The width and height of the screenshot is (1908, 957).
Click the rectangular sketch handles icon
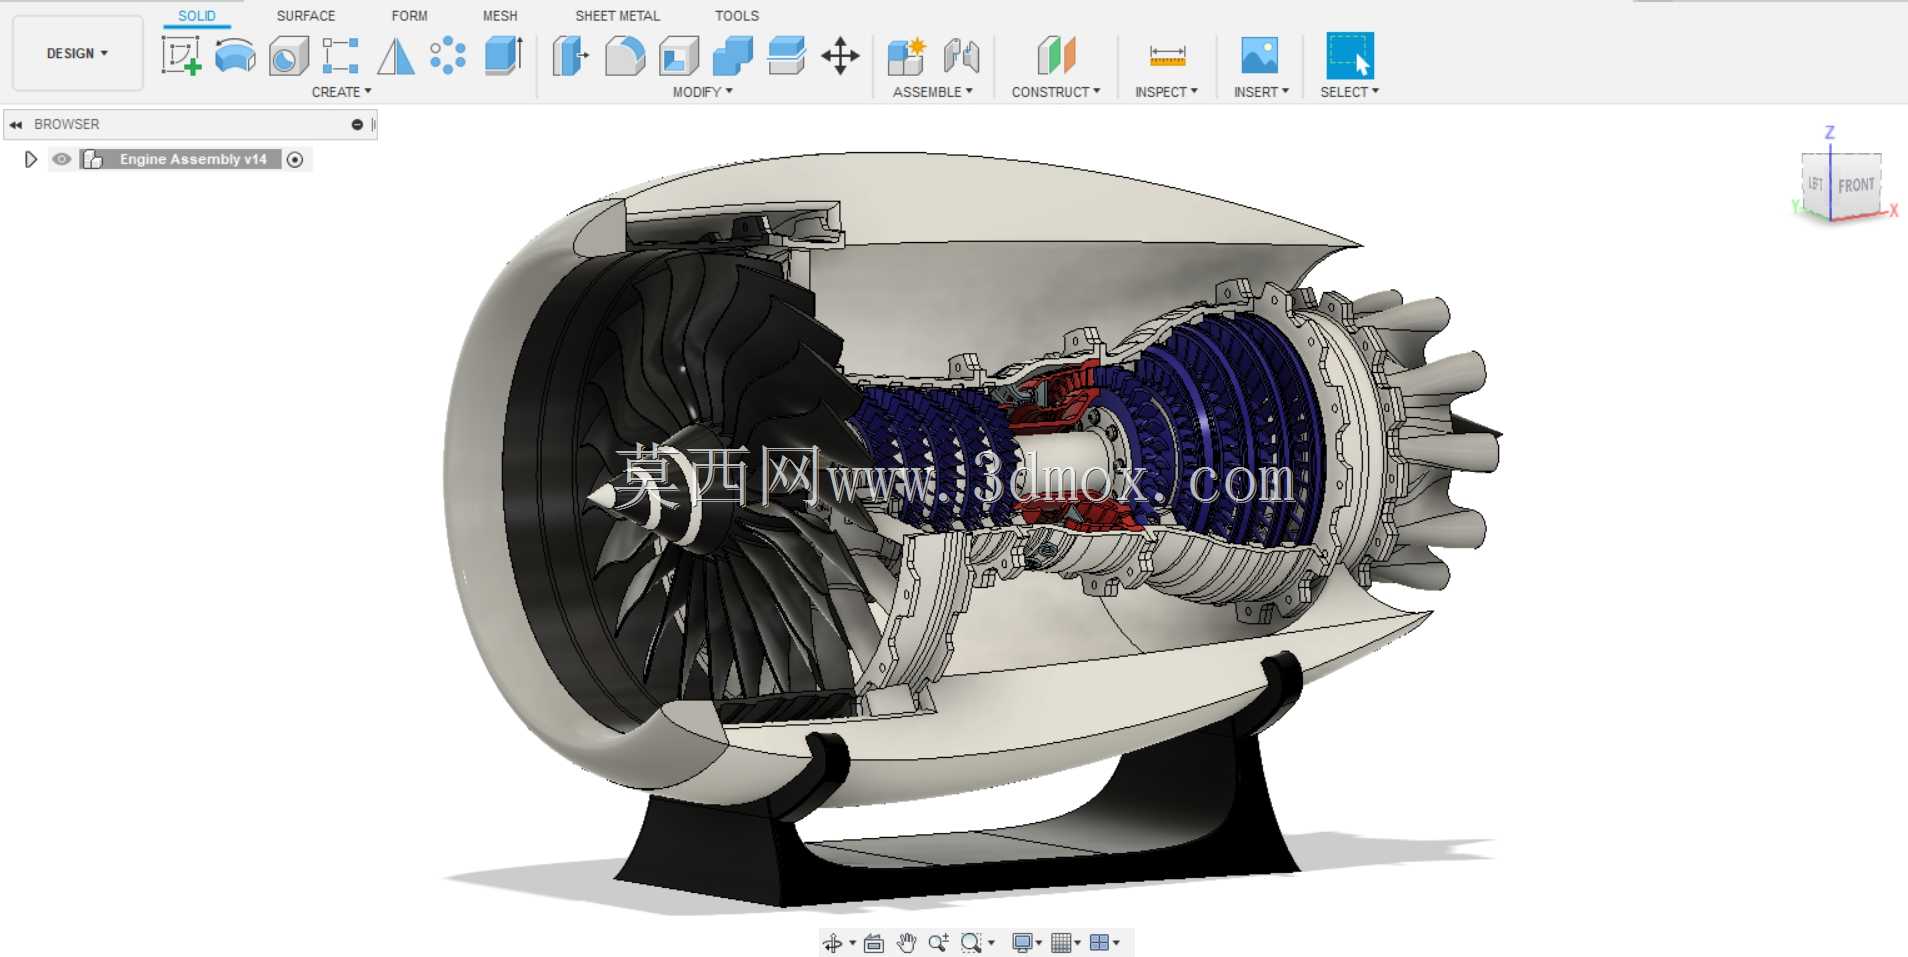(341, 56)
